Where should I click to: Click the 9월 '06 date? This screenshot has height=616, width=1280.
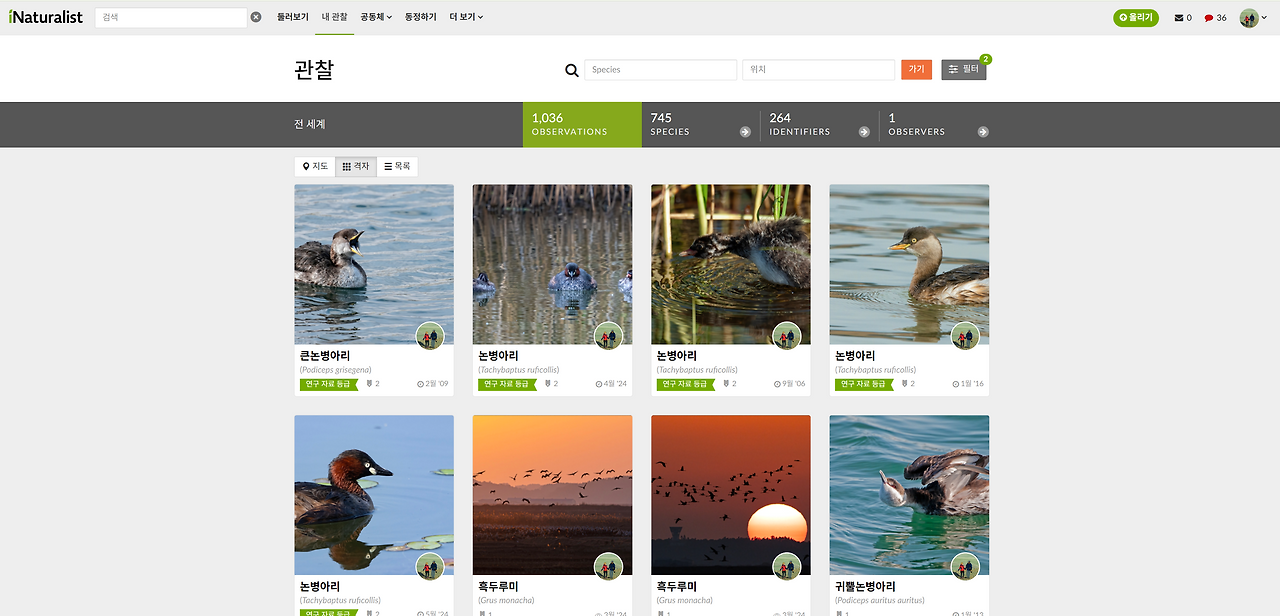click(790, 384)
